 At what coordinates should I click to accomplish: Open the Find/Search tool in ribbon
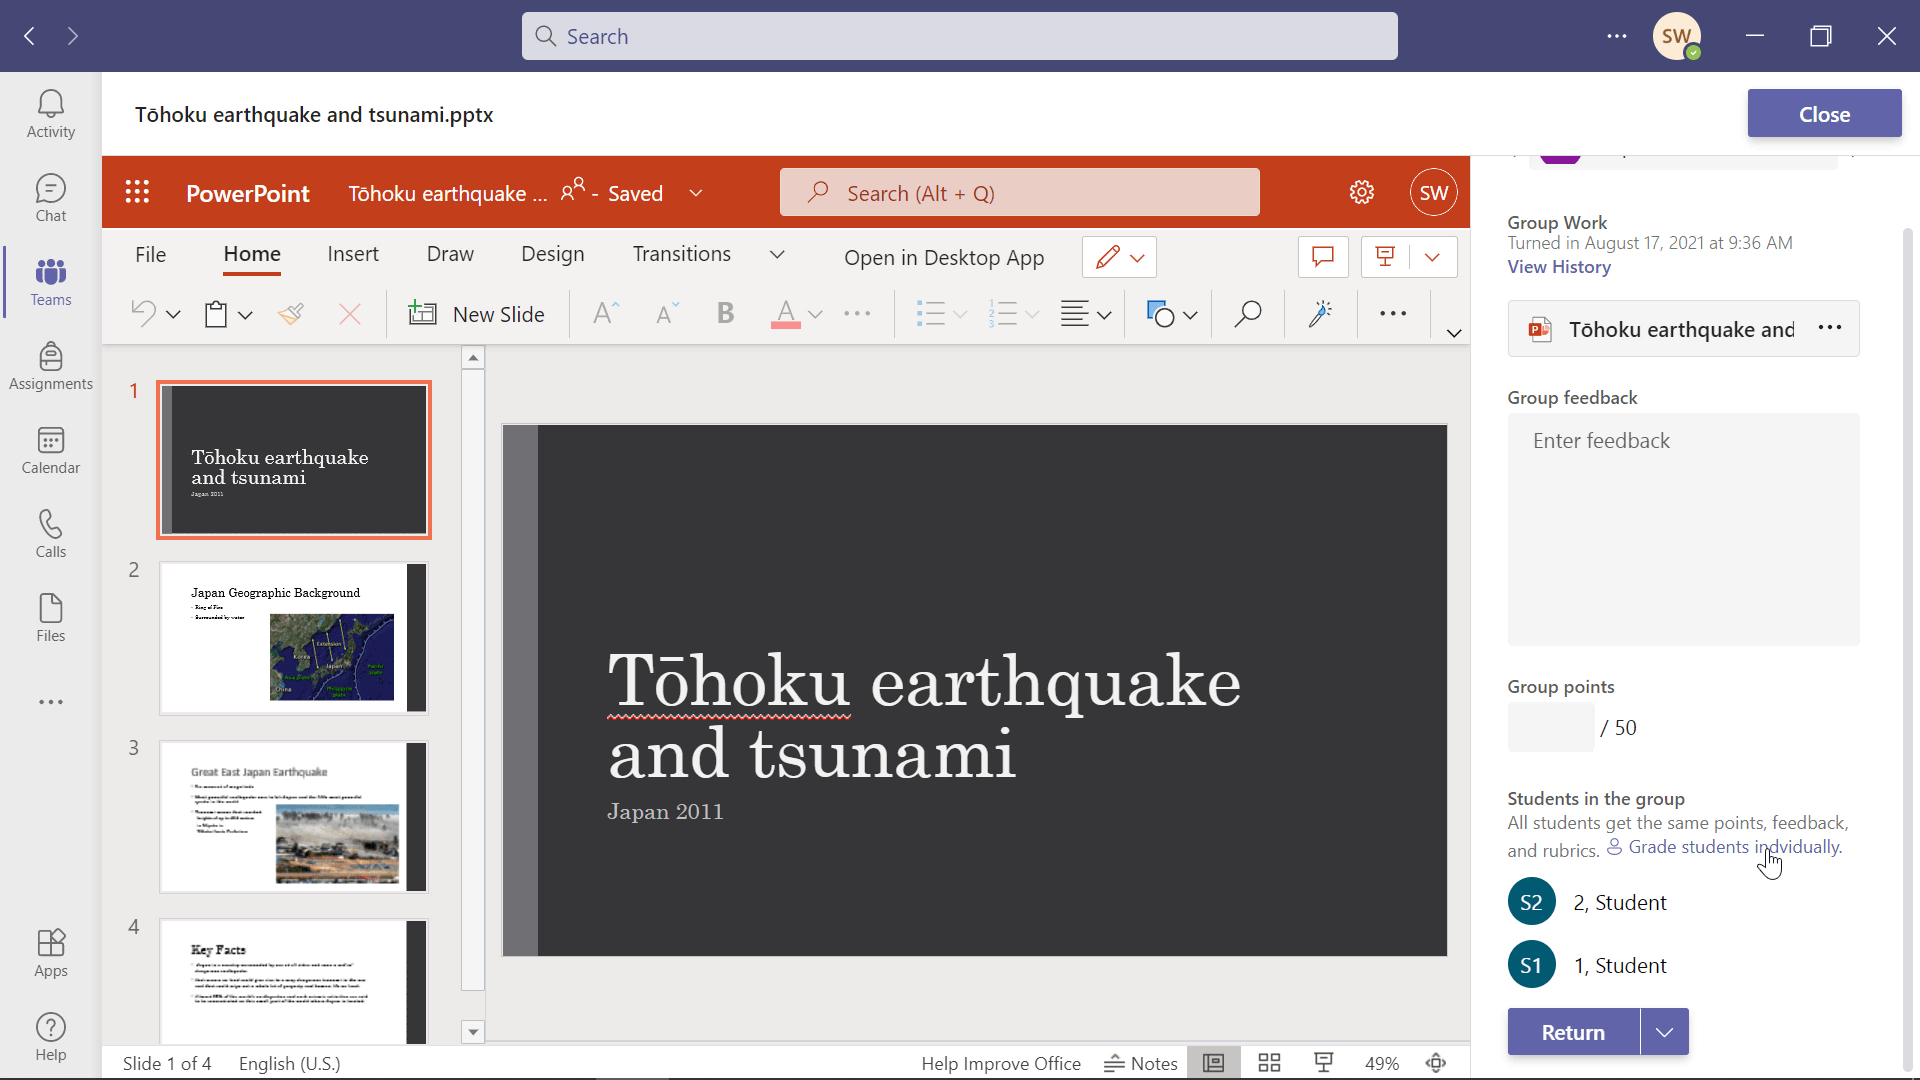coord(1246,314)
